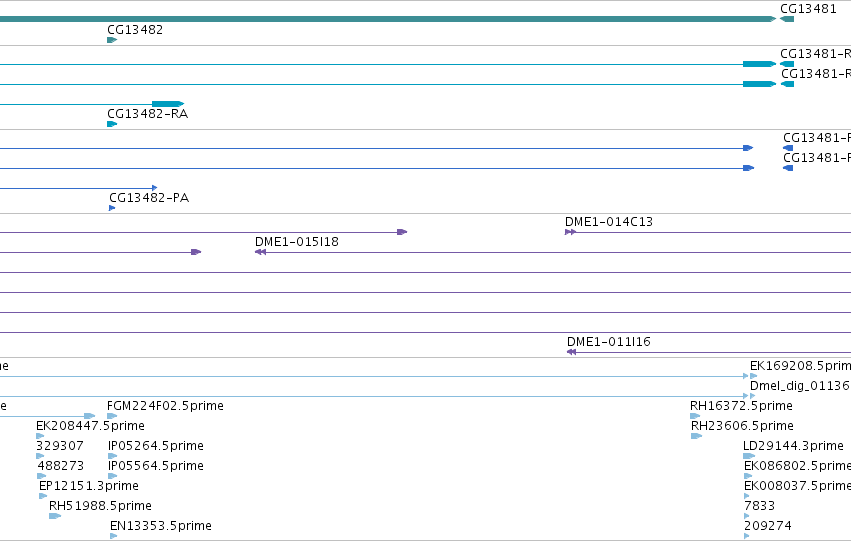The image size is (851, 541).
Task: Click the arrow glyph under 329307
Action: pos(40,456)
